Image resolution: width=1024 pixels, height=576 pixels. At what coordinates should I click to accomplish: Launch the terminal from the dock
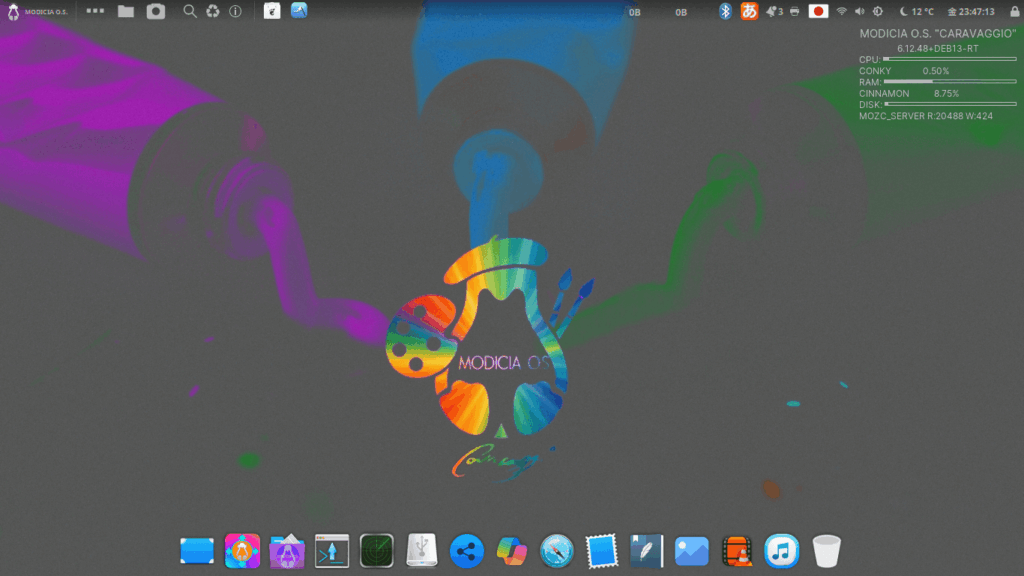pos(330,550)
